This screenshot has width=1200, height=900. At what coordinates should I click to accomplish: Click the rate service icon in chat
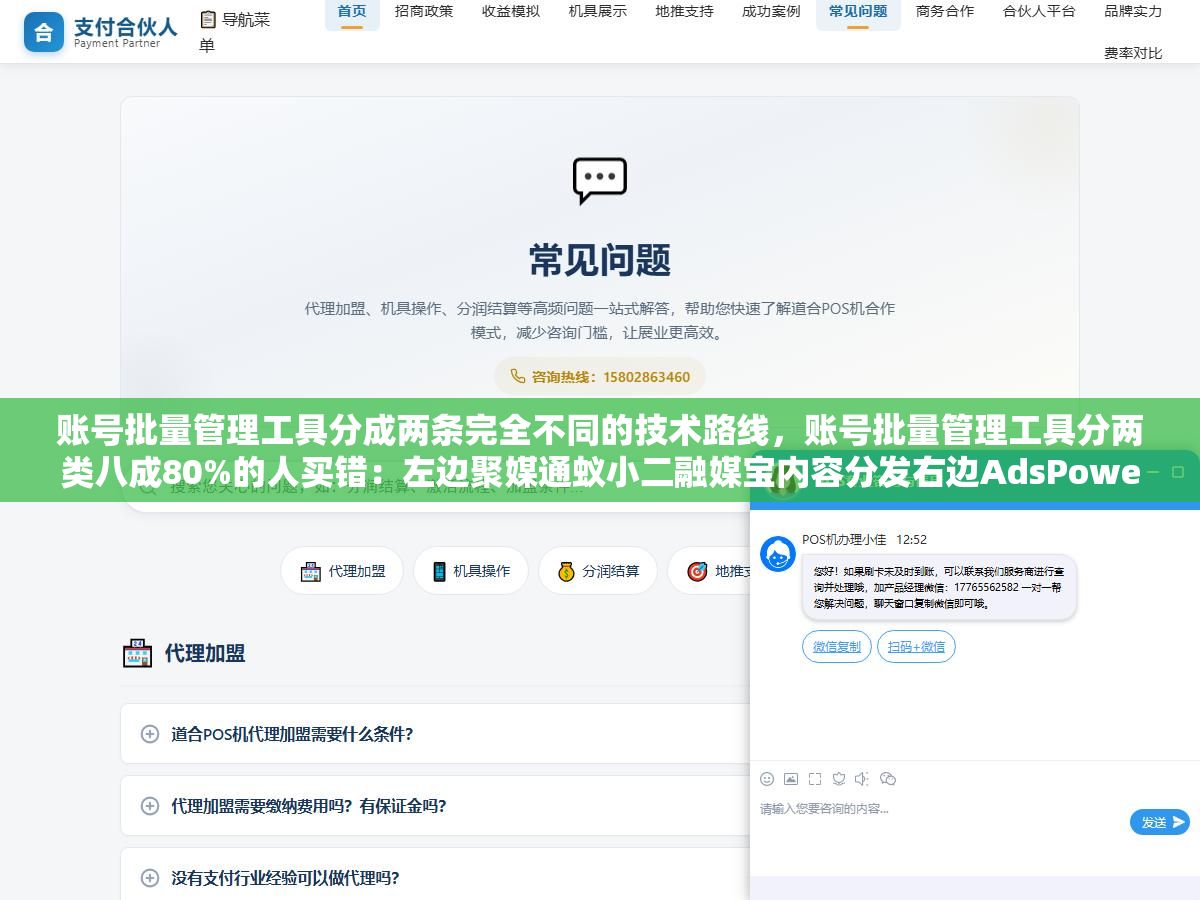coord(839,779)
